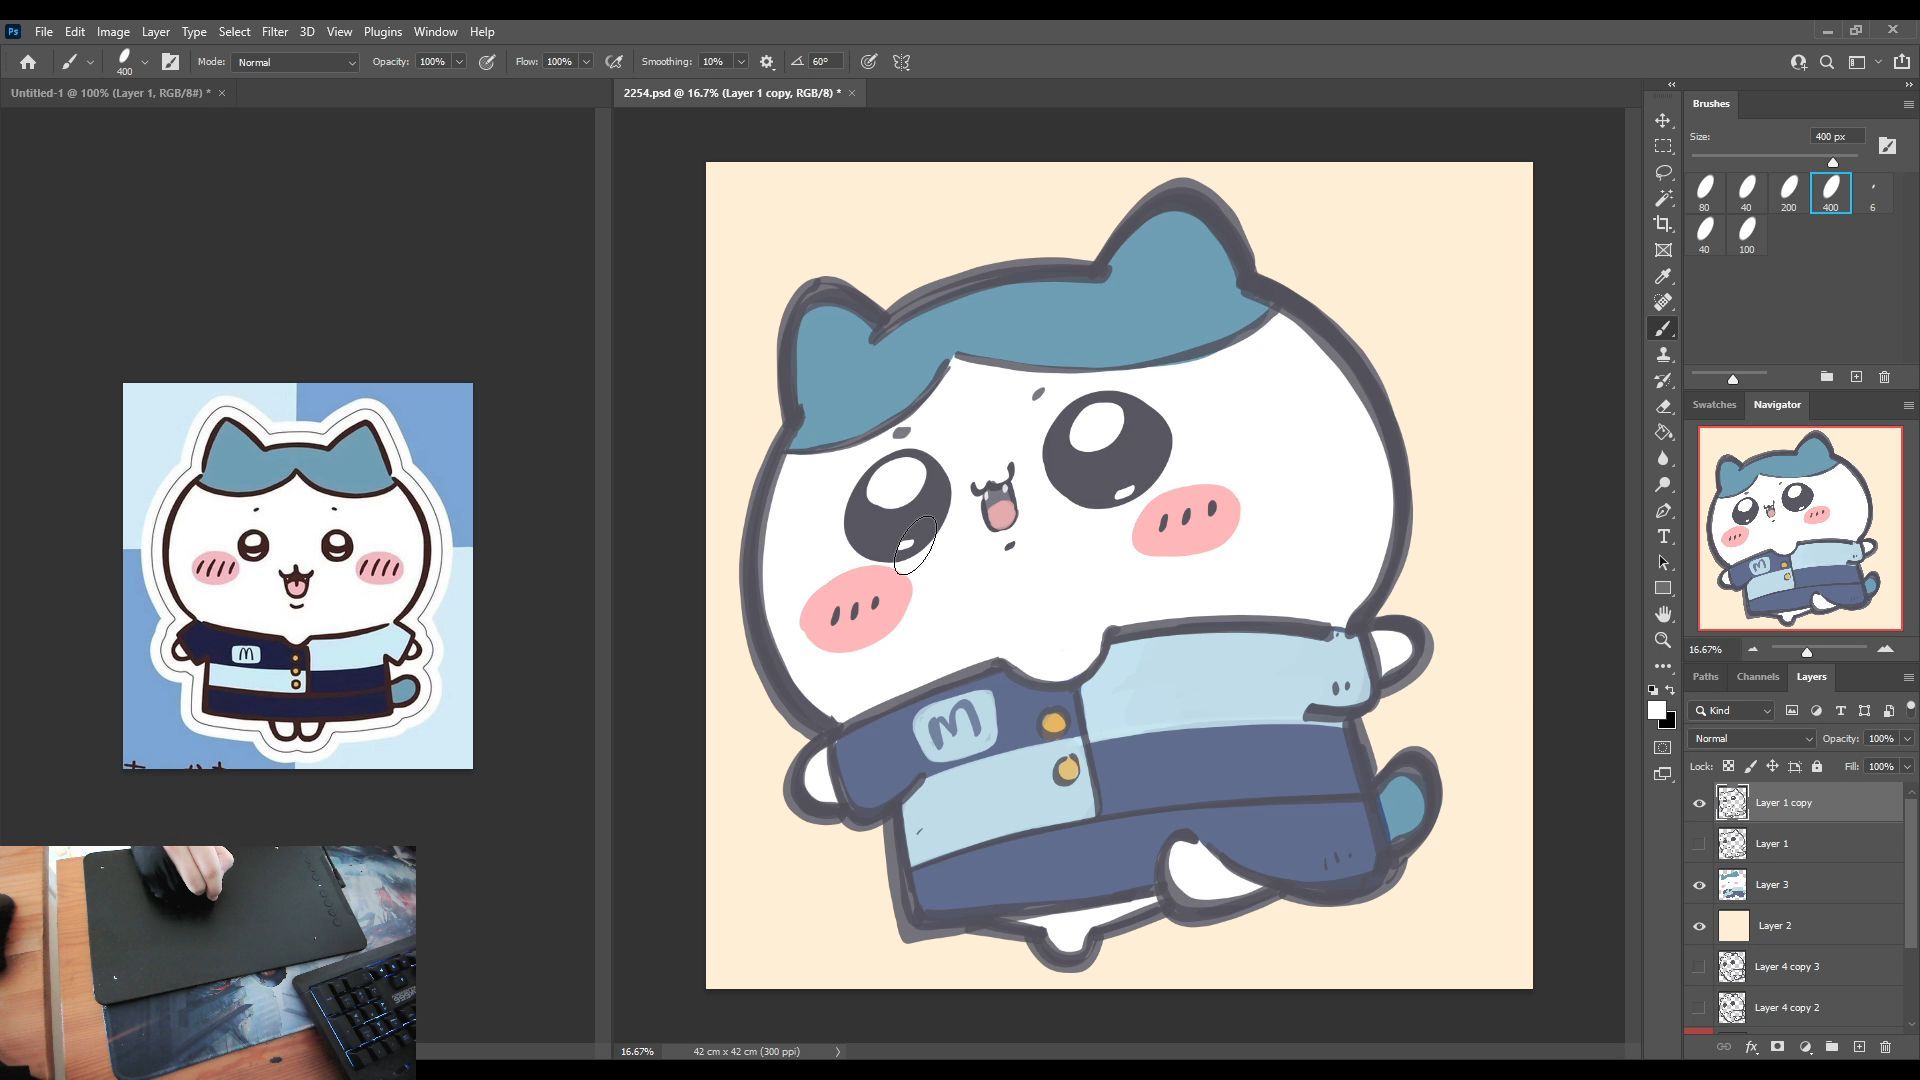The image size is (1920, 1080).
Task: Open the Image menu
Action: coord(113,32)
